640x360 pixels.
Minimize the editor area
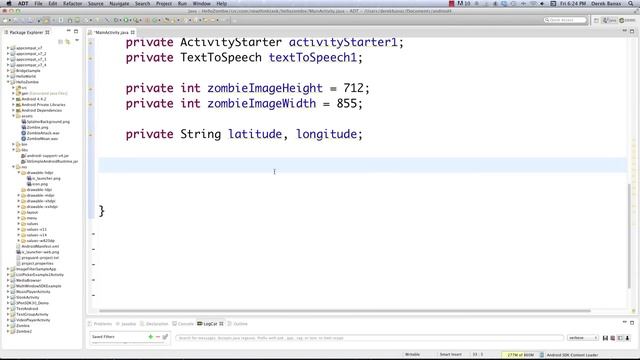tap(624, 31)
